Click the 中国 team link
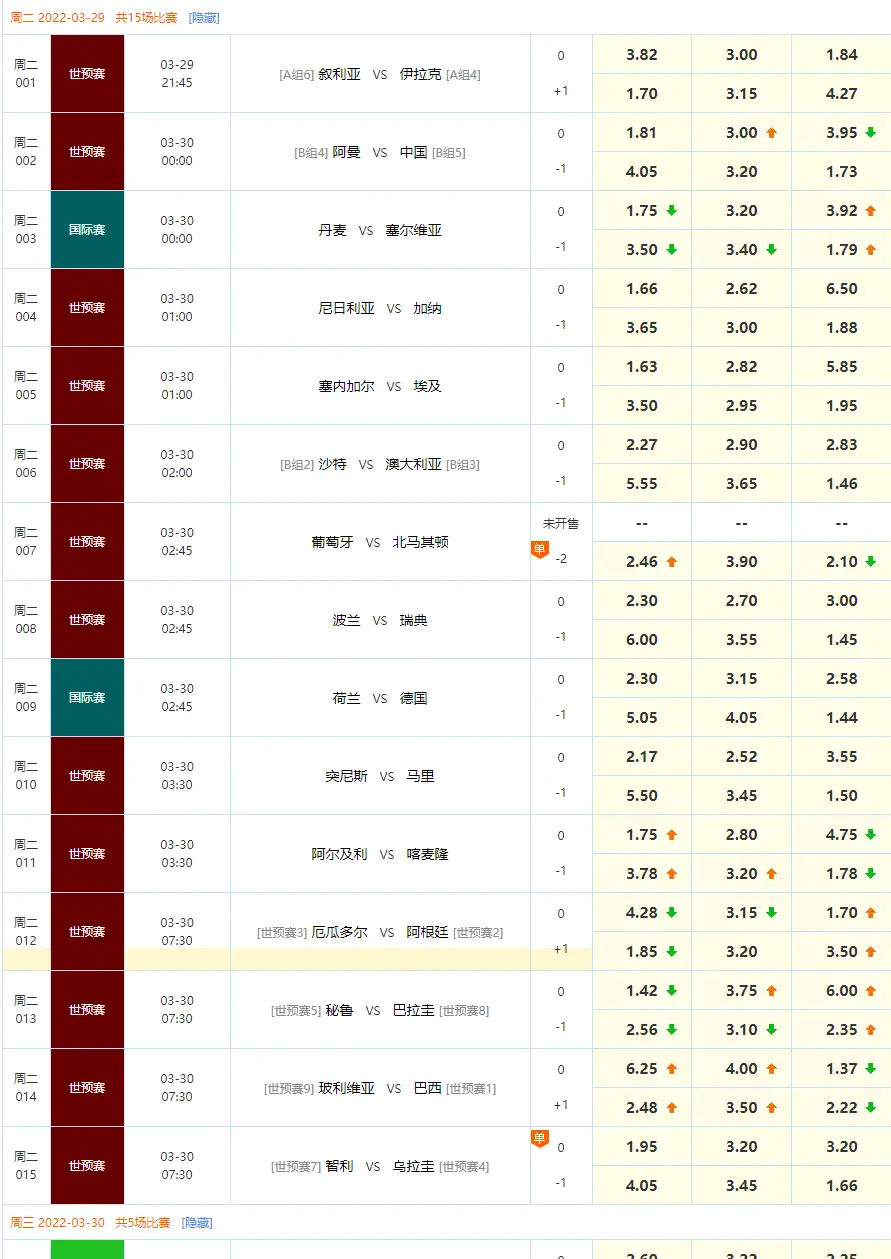The height and width of the screenshot is (1259, 891). pyautogui.click(x=413, y=152)
